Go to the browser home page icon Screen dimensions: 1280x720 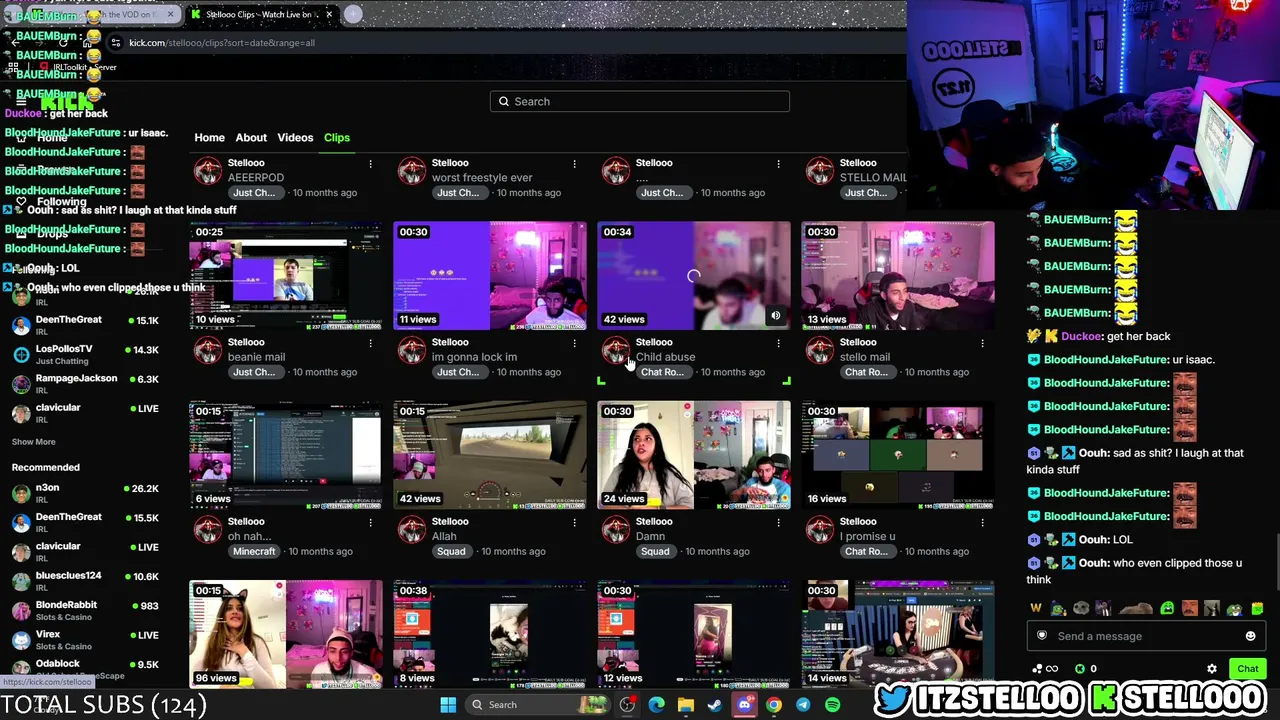(88, 43)
